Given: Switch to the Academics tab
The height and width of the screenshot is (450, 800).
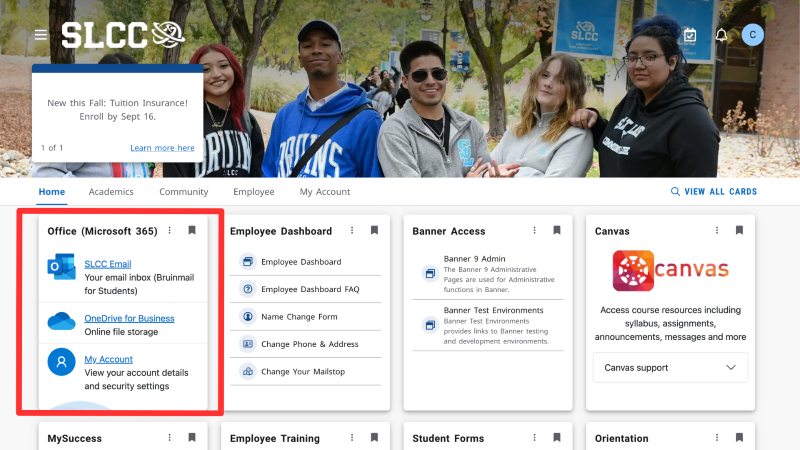Looking at the screenshot, I should [111, 192].
